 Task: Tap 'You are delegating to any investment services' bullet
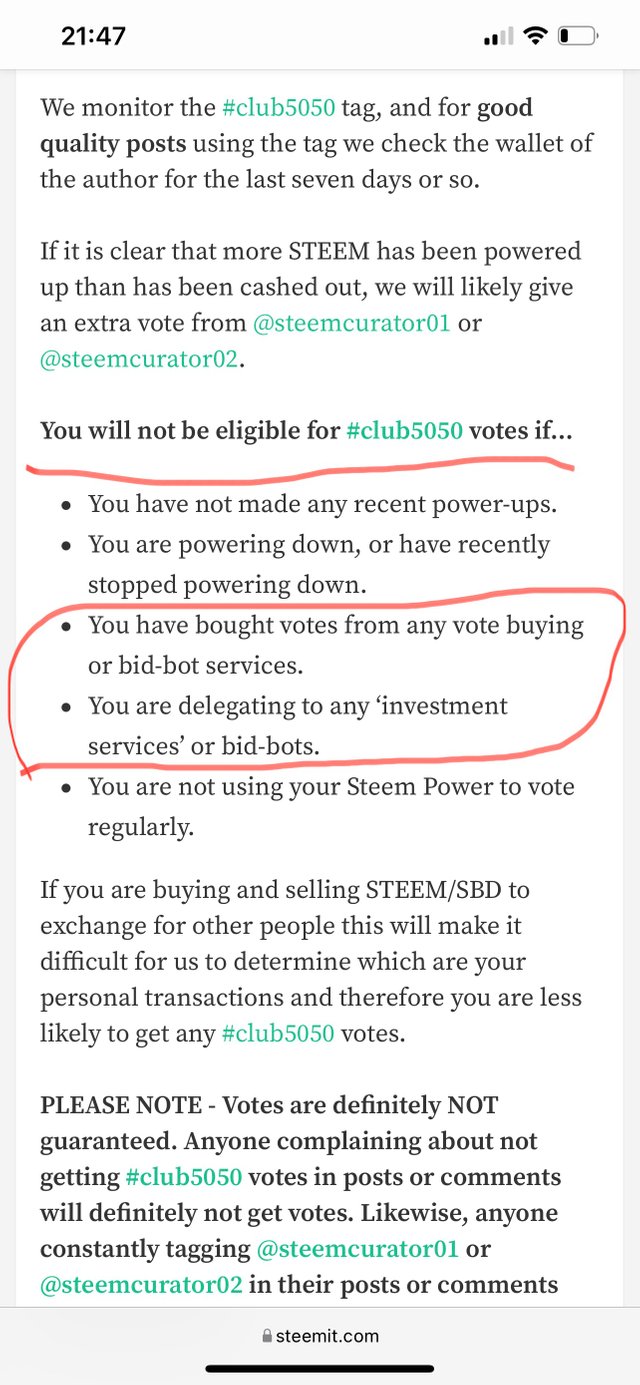(298, 726)
